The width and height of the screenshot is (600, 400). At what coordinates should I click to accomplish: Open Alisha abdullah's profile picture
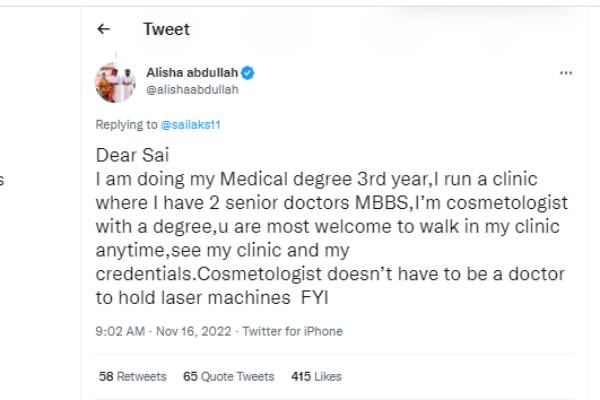[x=115, y=82]
